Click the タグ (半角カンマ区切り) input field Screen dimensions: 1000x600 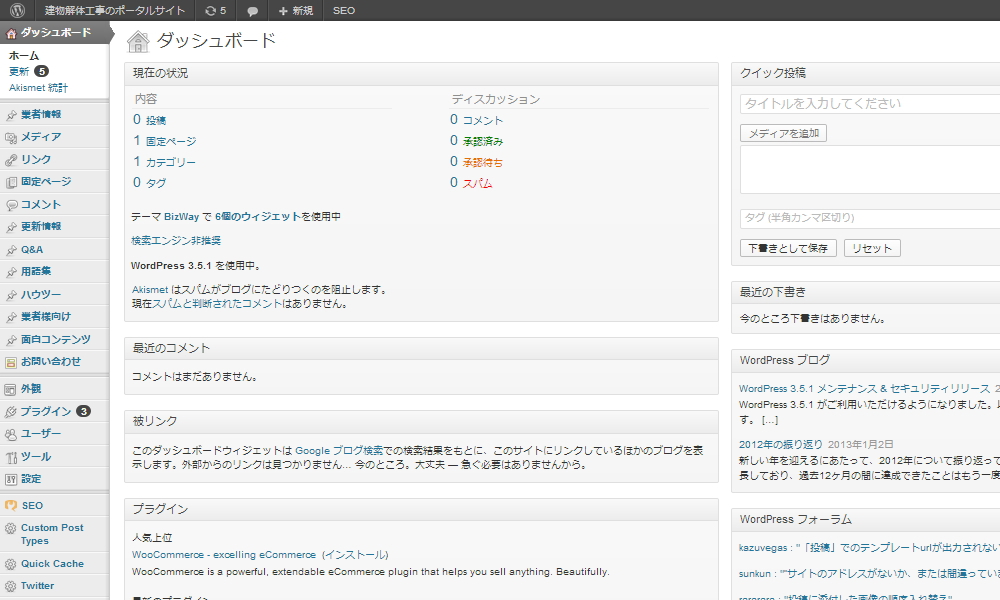click(870, 218)
